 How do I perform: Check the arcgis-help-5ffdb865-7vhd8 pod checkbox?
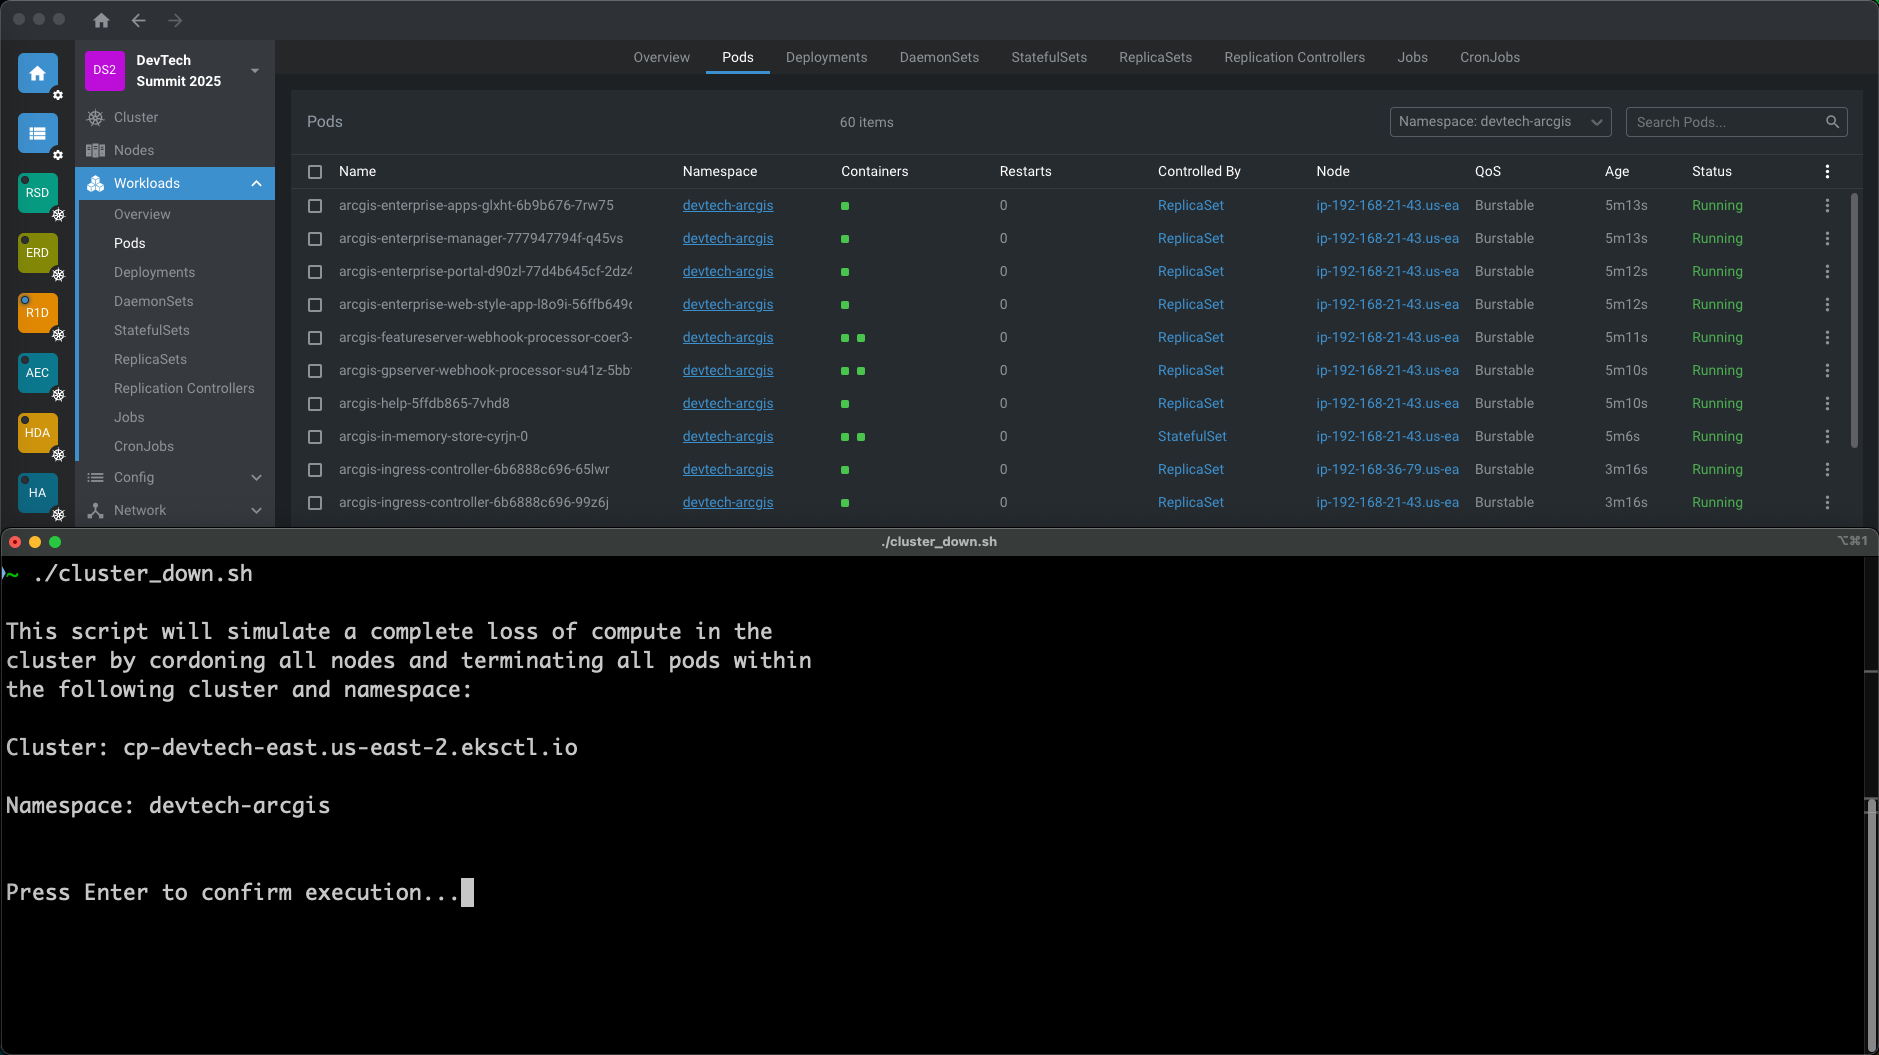click(315, 403)
